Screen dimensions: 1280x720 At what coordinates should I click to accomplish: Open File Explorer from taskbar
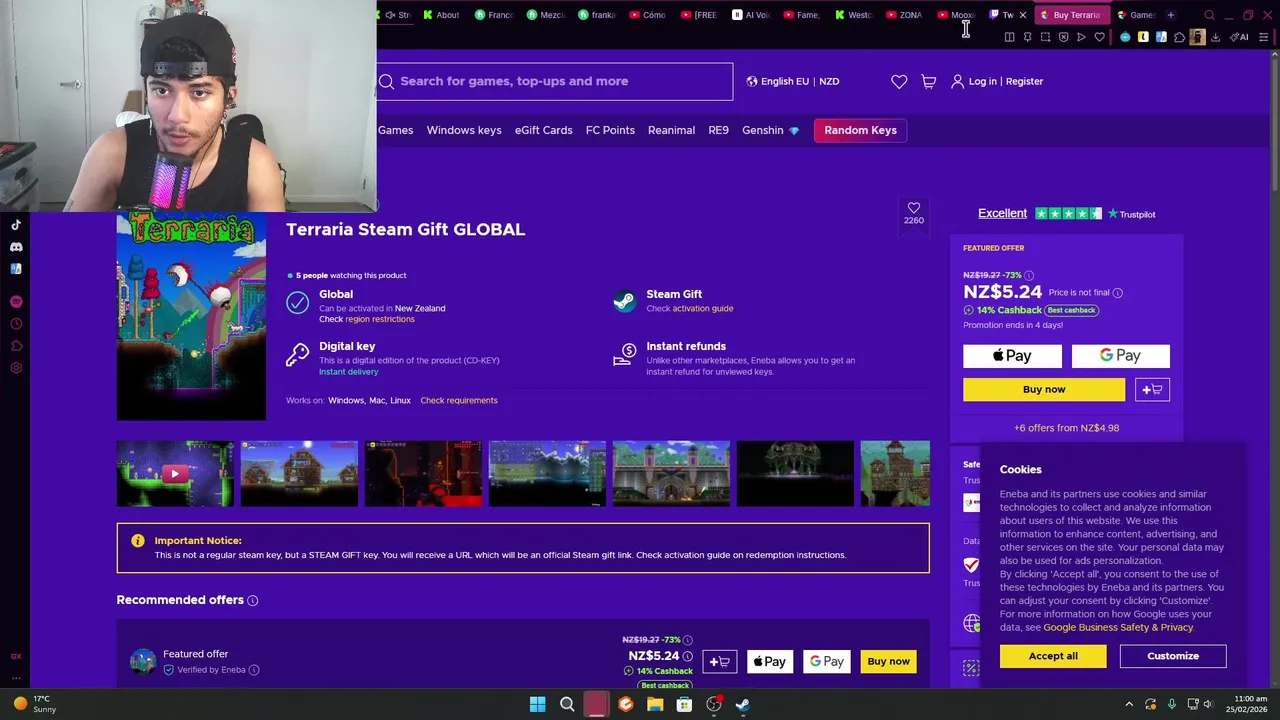coord(655,704)
